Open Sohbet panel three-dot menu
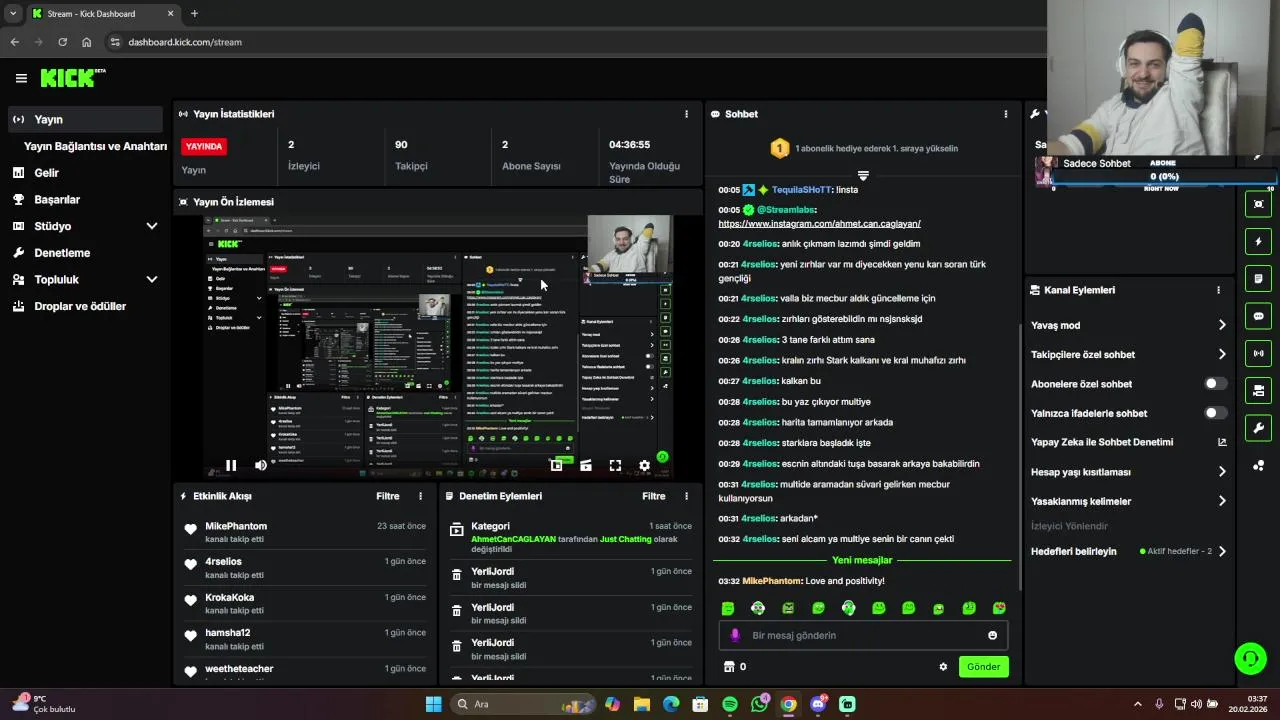The image size is (1280, 720). (x=1006, y=114)
